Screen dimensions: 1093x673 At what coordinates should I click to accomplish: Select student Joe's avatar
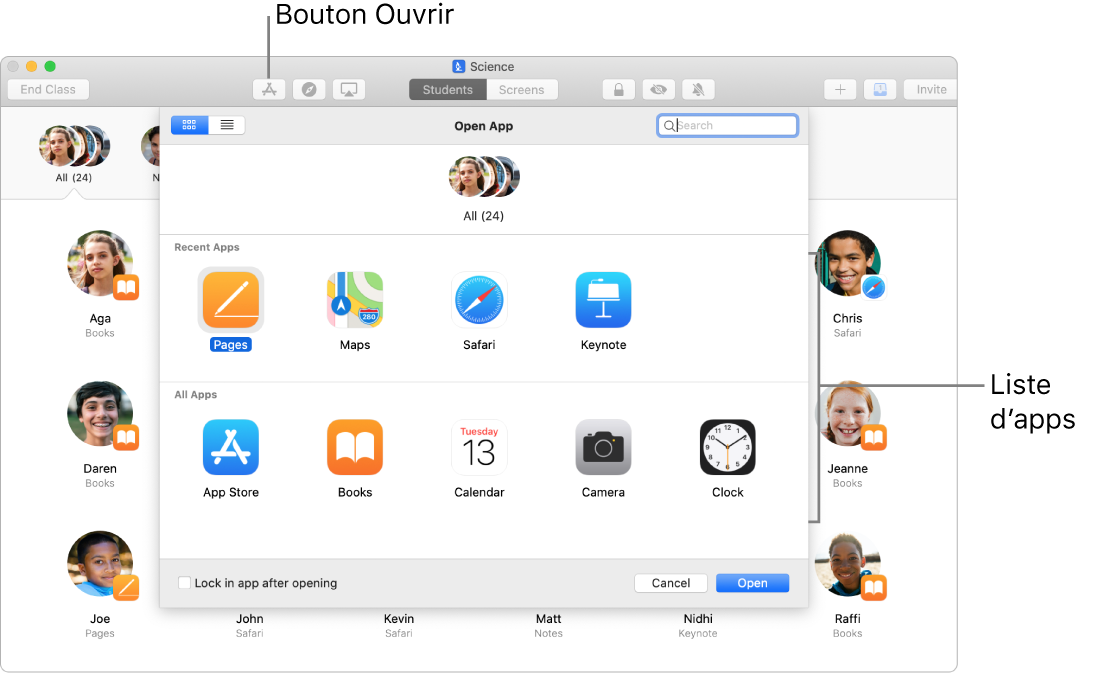[x=100, y=564]
